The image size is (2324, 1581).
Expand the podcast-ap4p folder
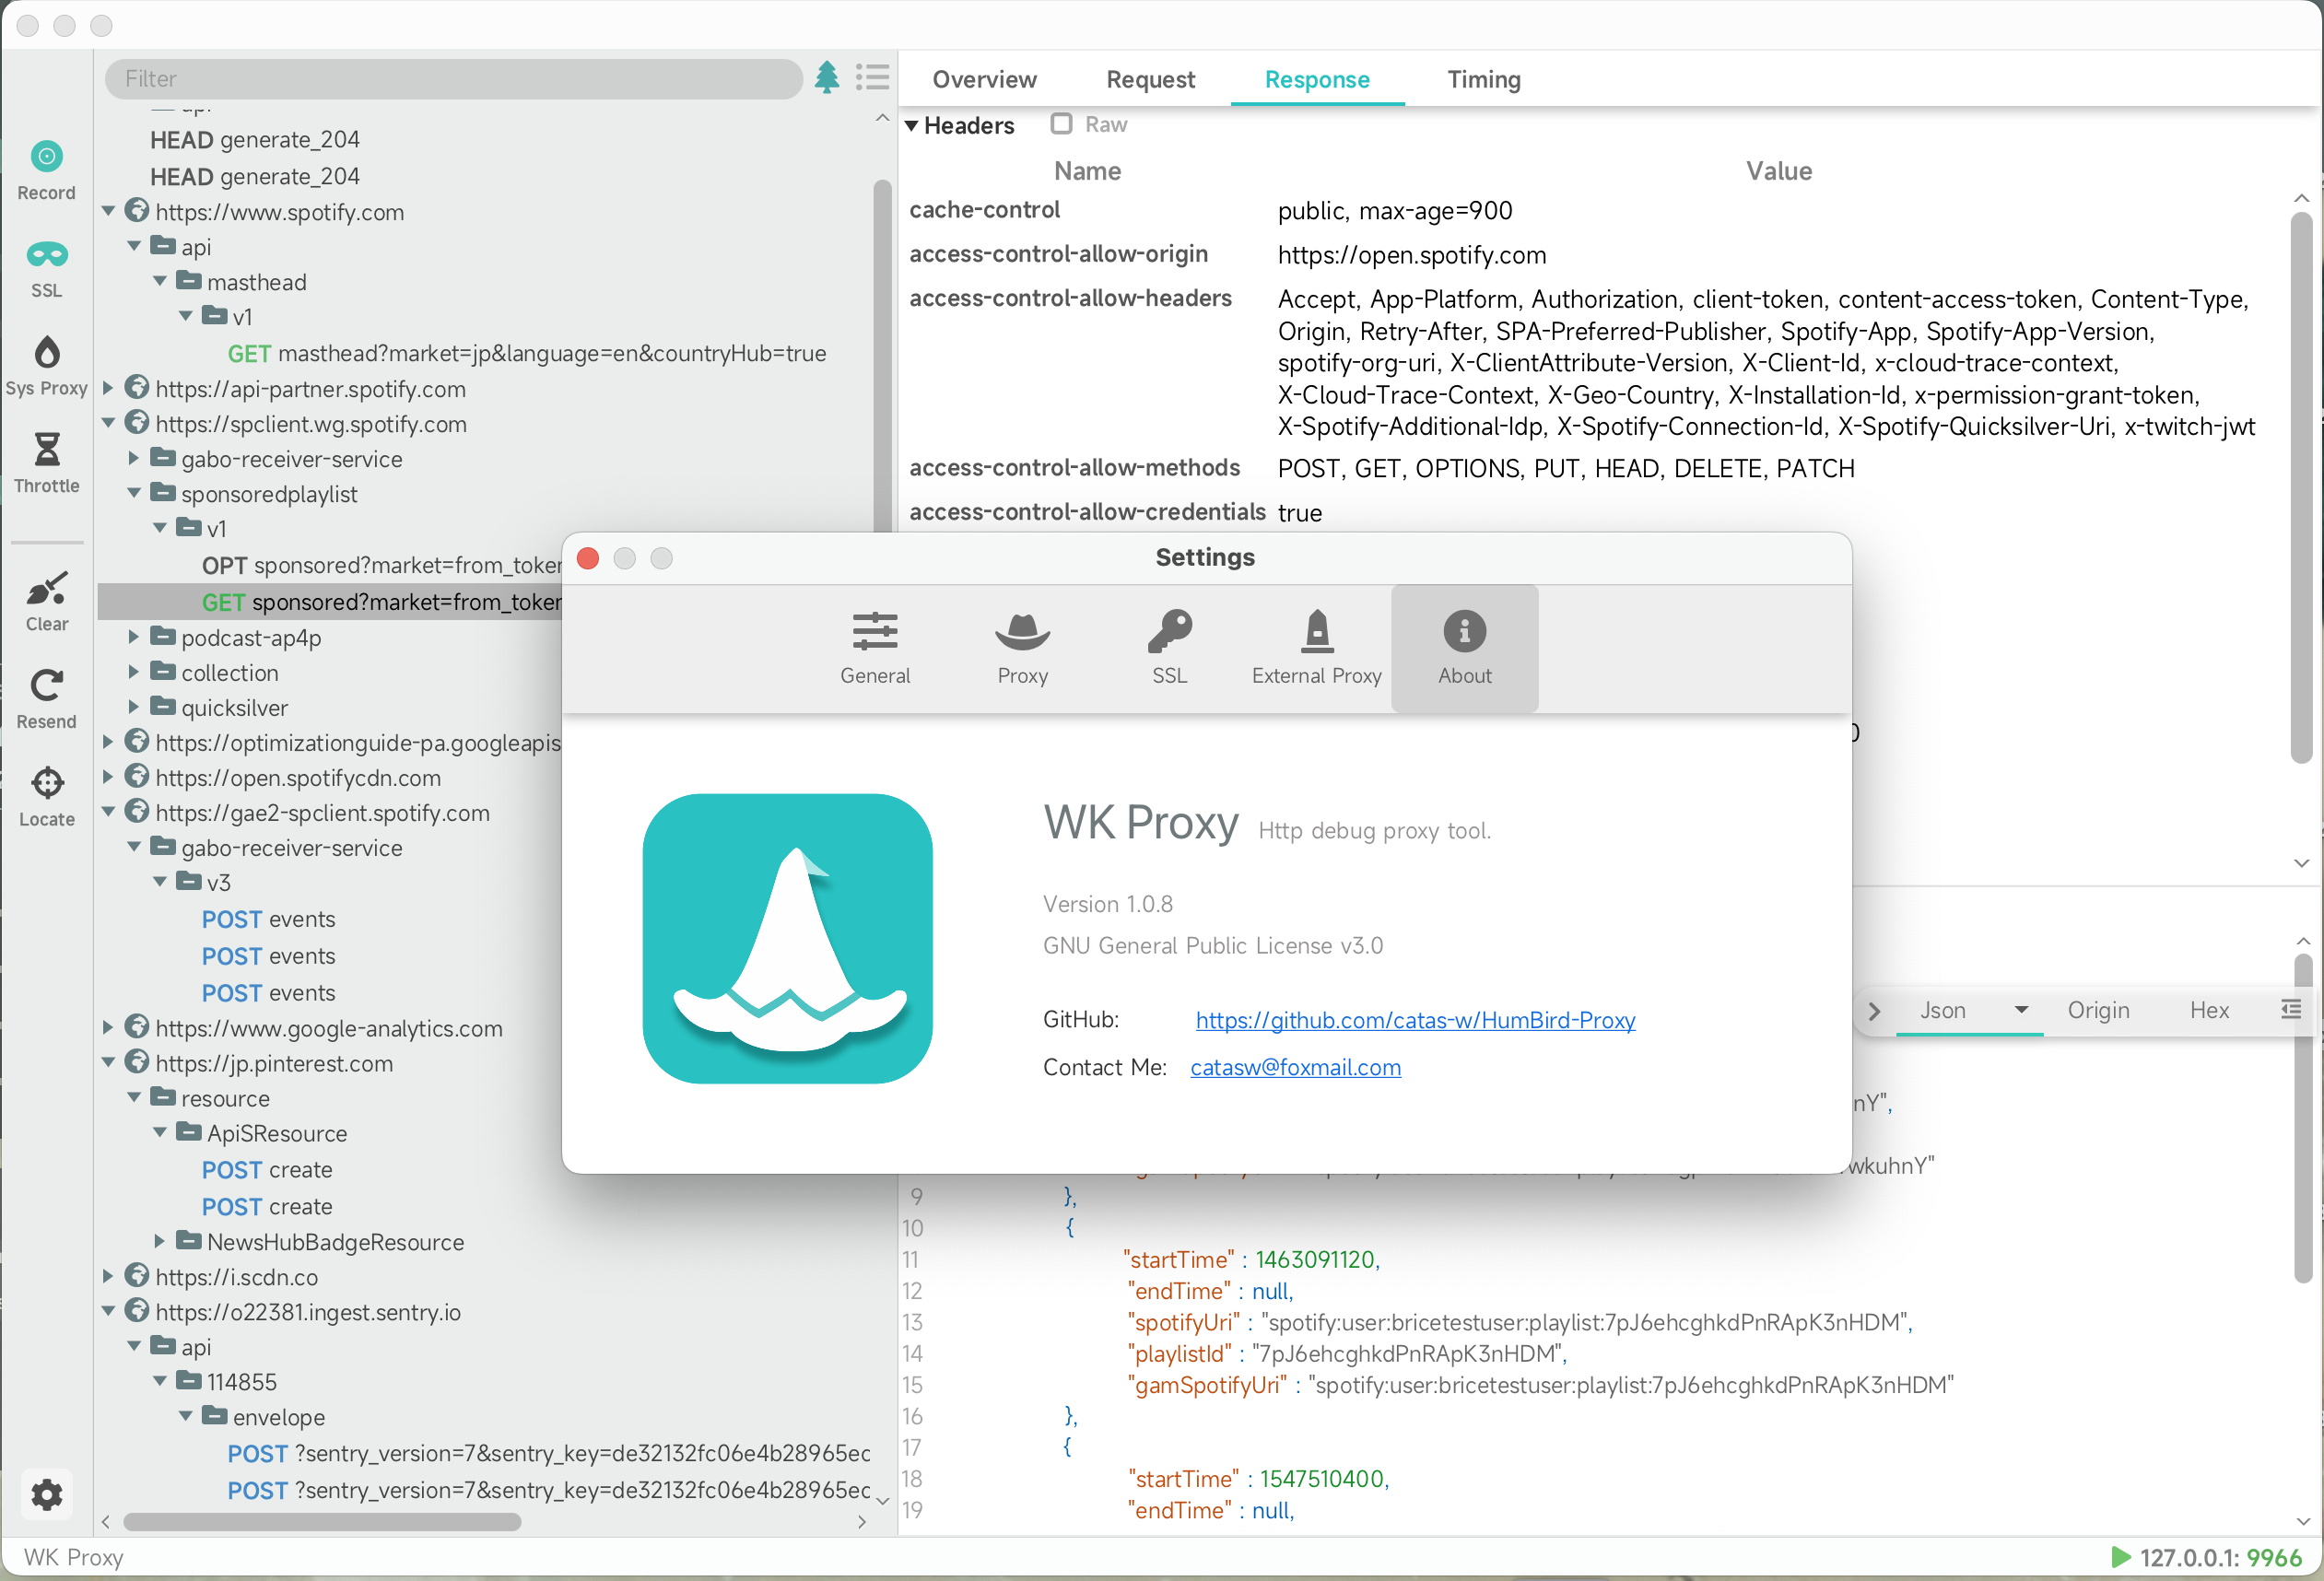point(133,637)
